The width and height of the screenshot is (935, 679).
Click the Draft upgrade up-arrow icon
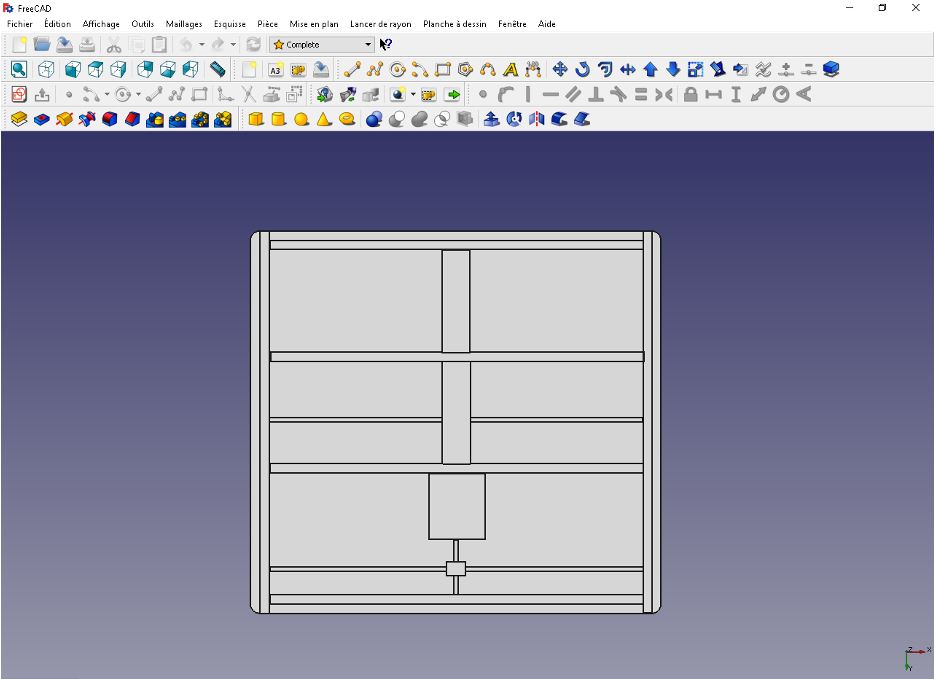click(x=651, y=69)
